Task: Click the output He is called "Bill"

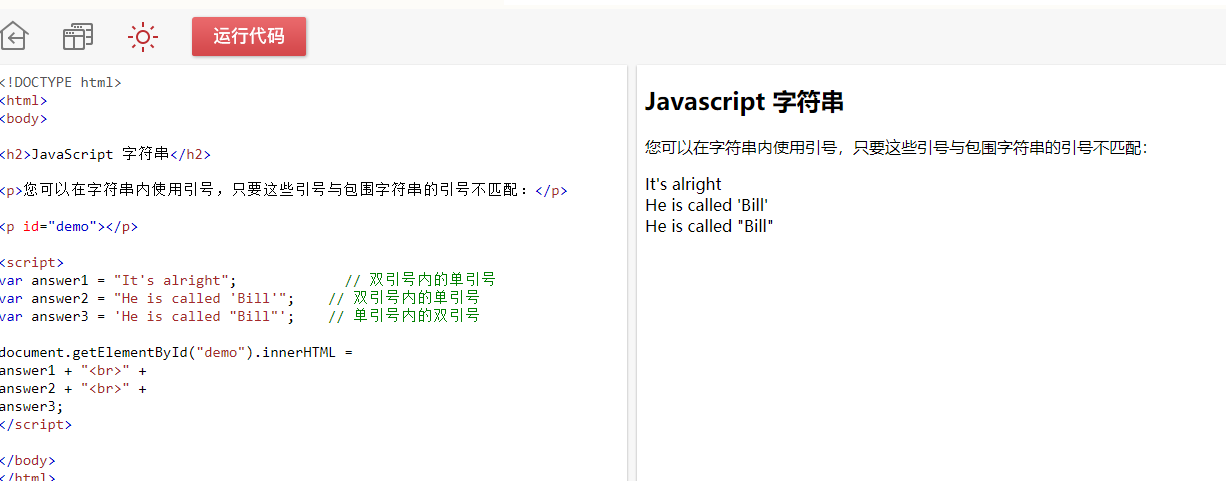Action: tap(709, 226)
